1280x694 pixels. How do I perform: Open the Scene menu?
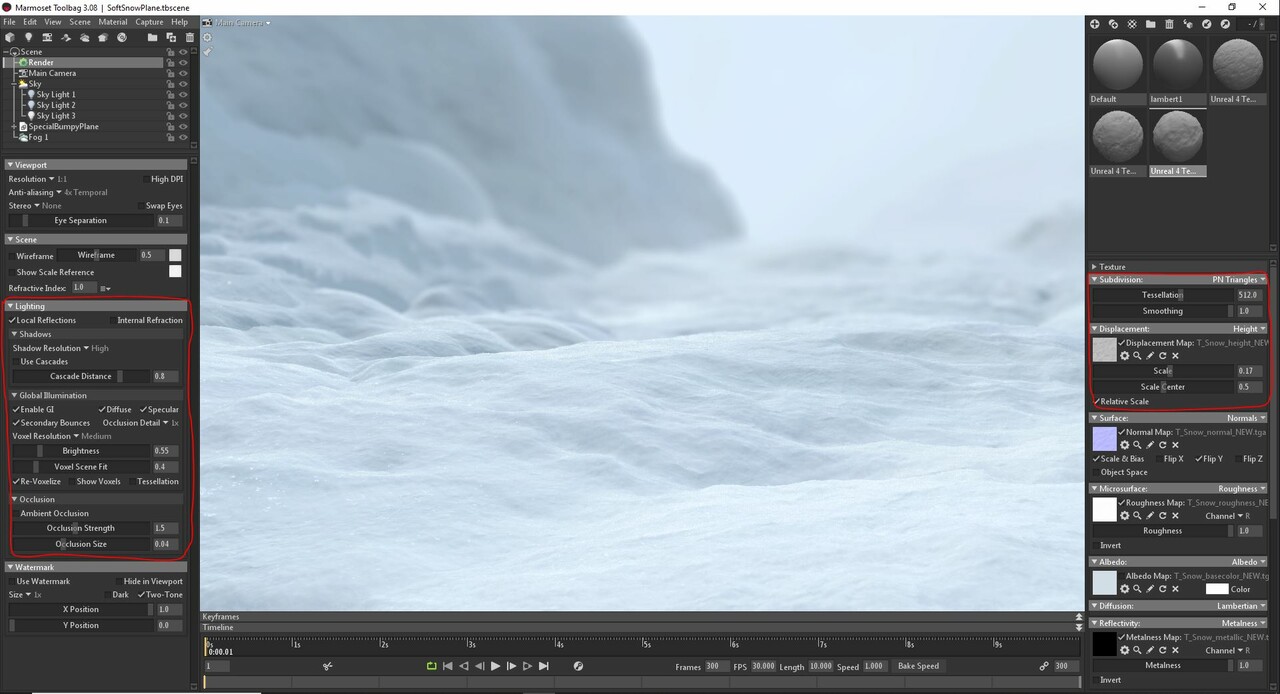80,21
